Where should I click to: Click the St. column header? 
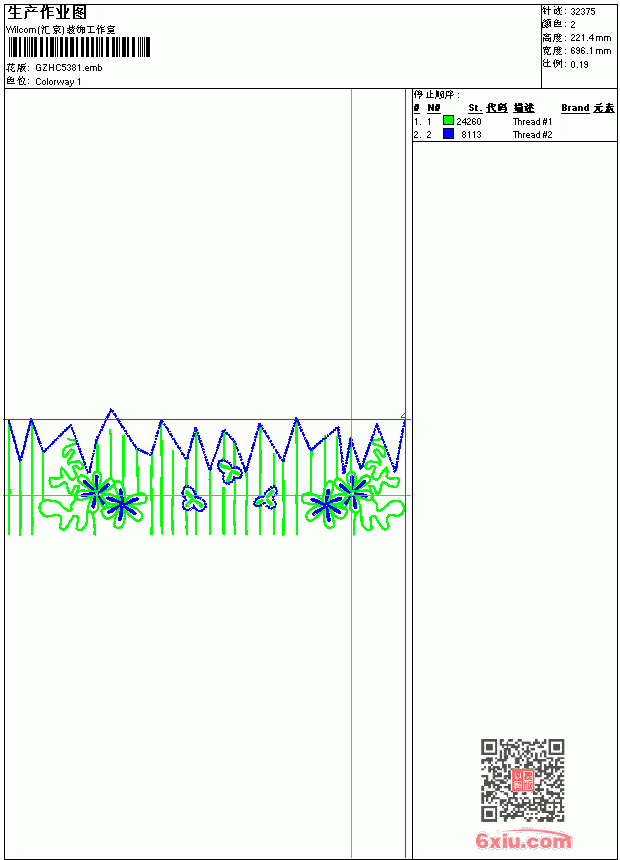(475, 108)
